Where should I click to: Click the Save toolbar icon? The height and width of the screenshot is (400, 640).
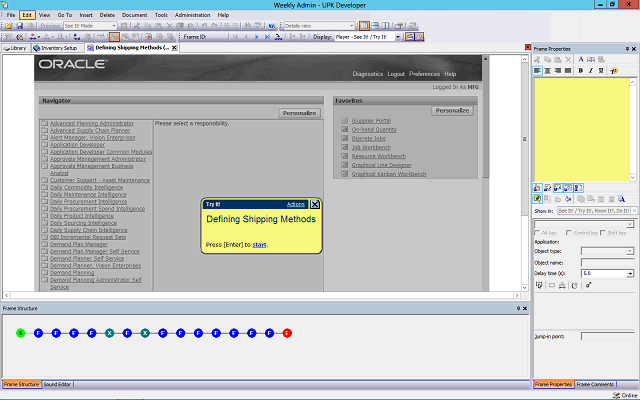19,26
